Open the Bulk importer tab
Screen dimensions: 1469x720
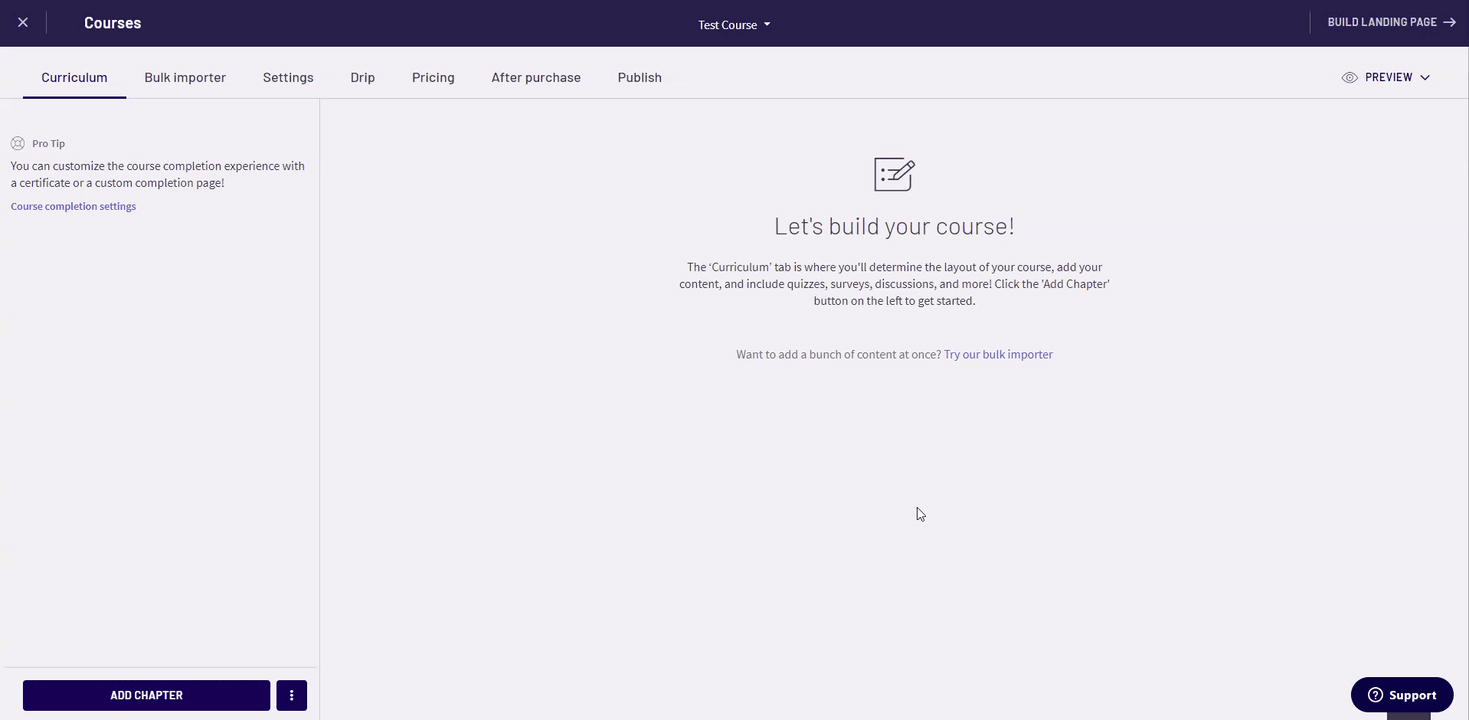(185, 77)
